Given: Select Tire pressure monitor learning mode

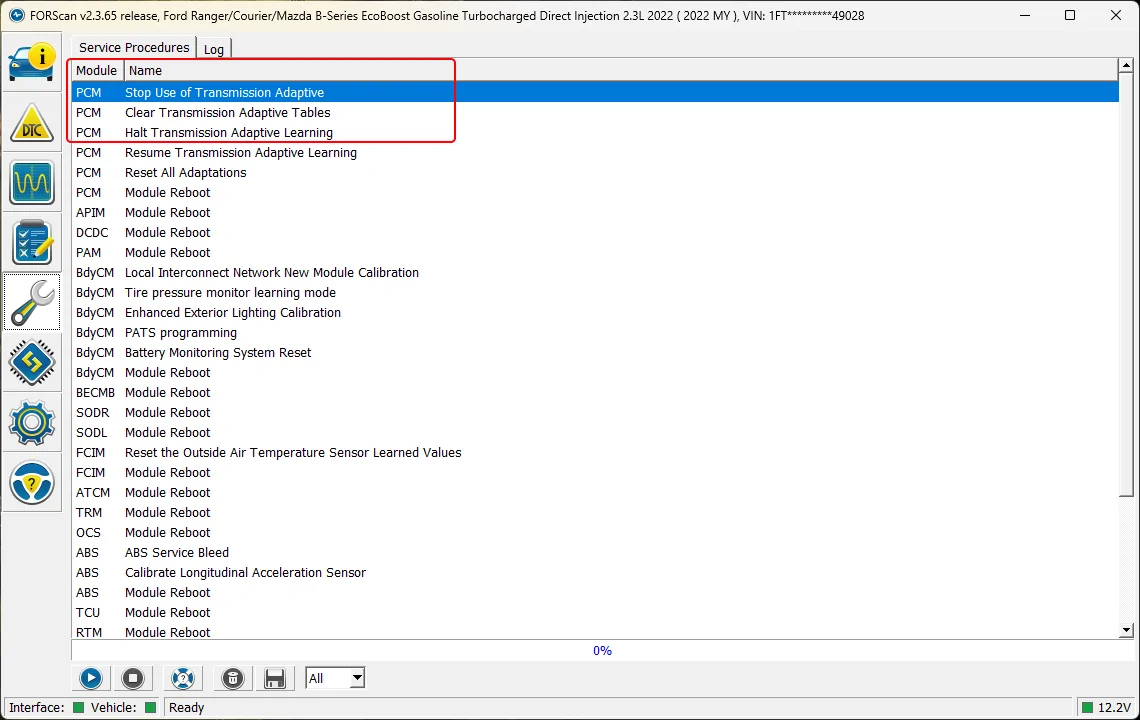Looking at the screenshot, I should click(595, 292).
